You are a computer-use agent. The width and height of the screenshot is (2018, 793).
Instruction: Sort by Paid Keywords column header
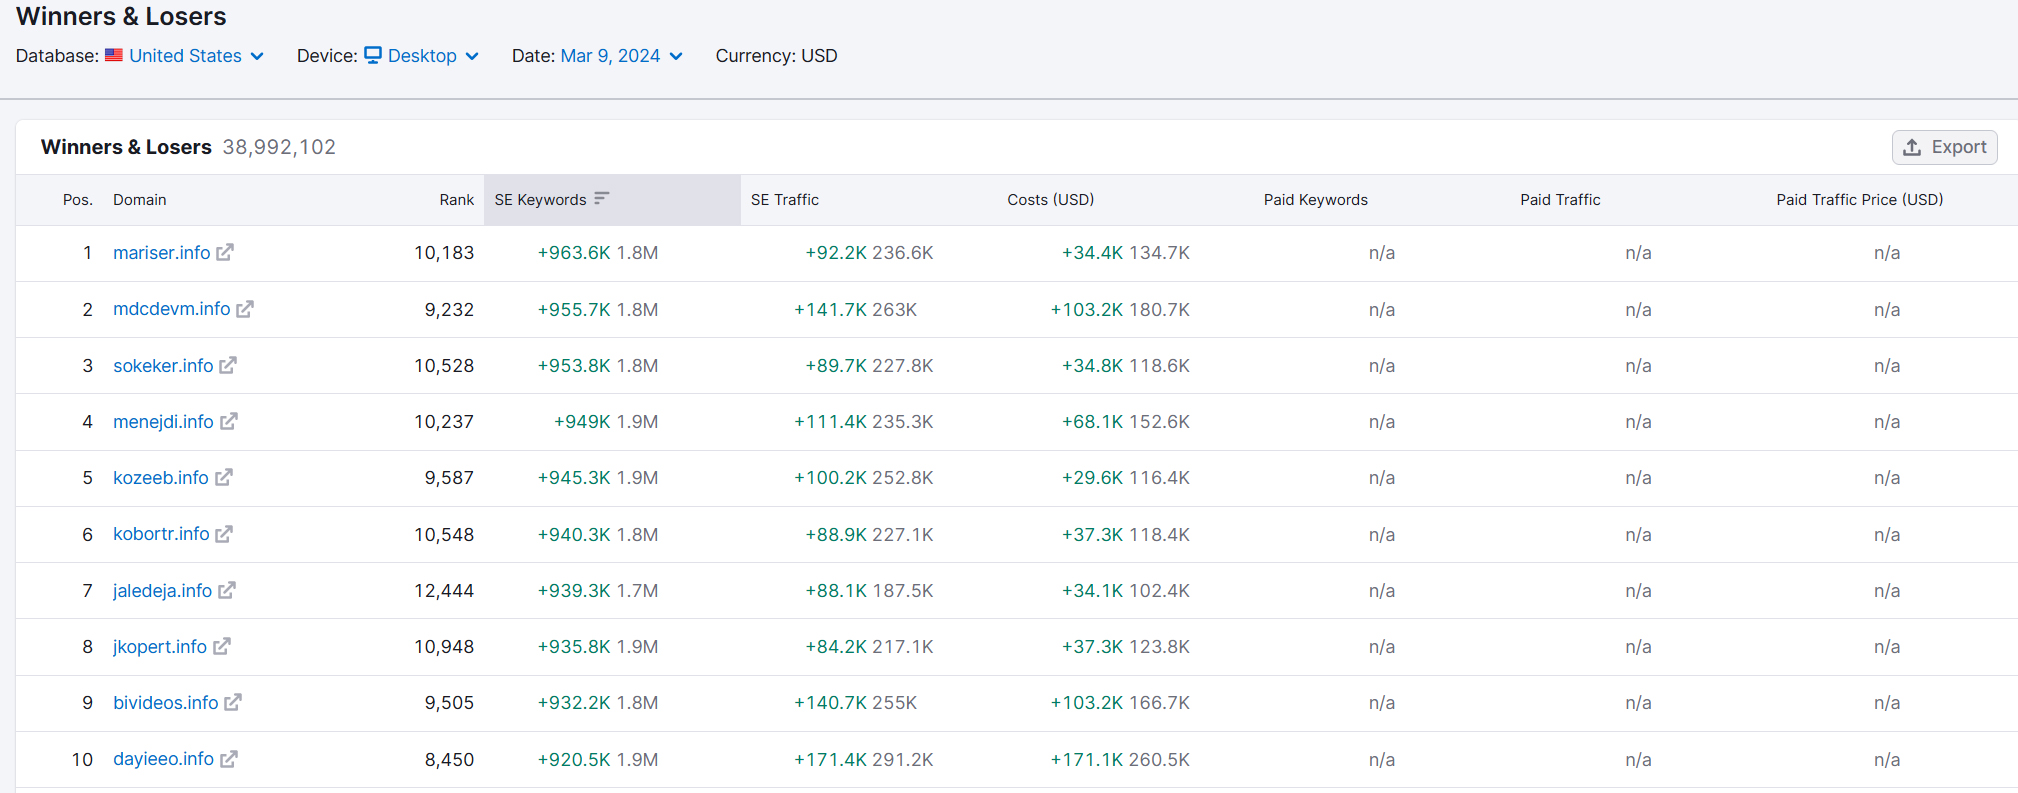click(x=1316, y=200)
